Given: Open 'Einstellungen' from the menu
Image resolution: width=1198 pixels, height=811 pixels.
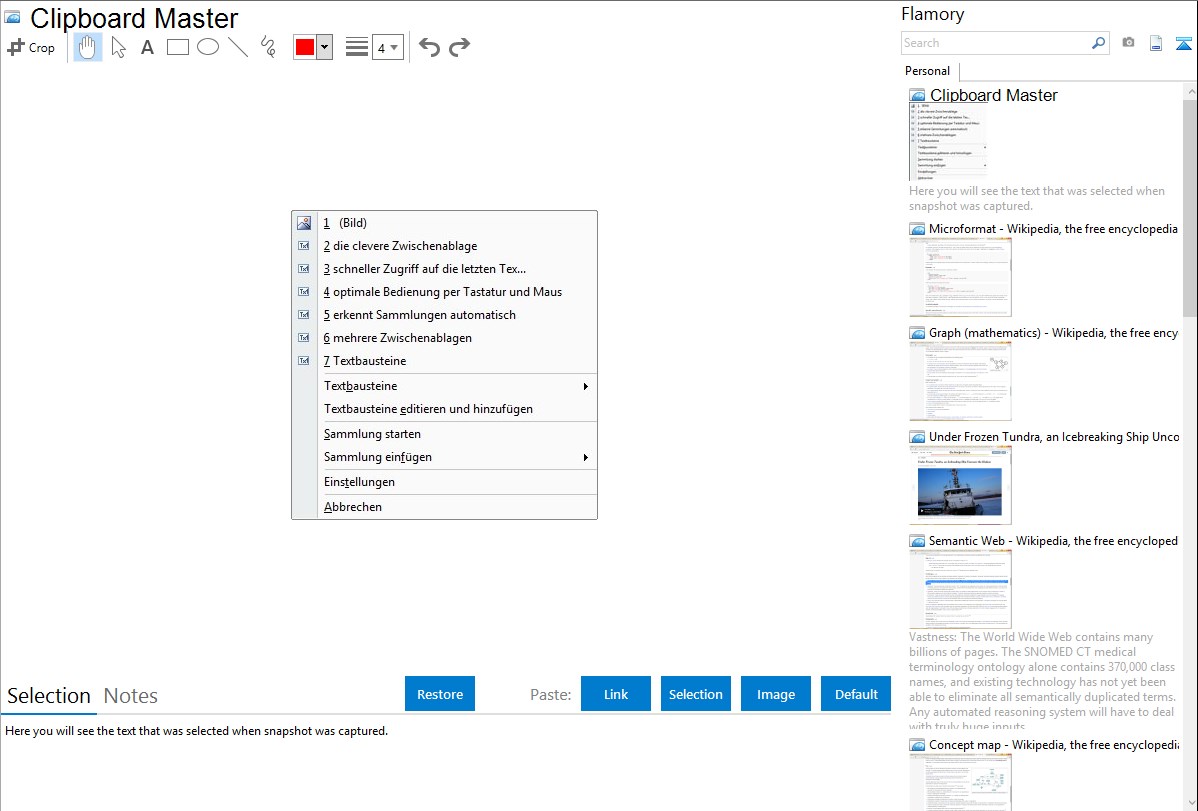Looking at the screenshot, I should pos(445,482).
